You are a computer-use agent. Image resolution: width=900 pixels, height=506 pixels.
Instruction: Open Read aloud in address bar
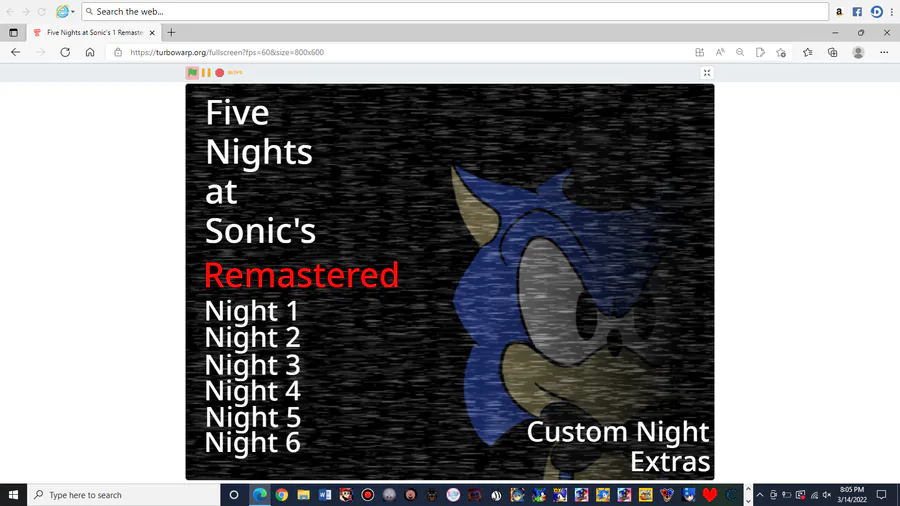pyautogui.click(x=720, y=52)
